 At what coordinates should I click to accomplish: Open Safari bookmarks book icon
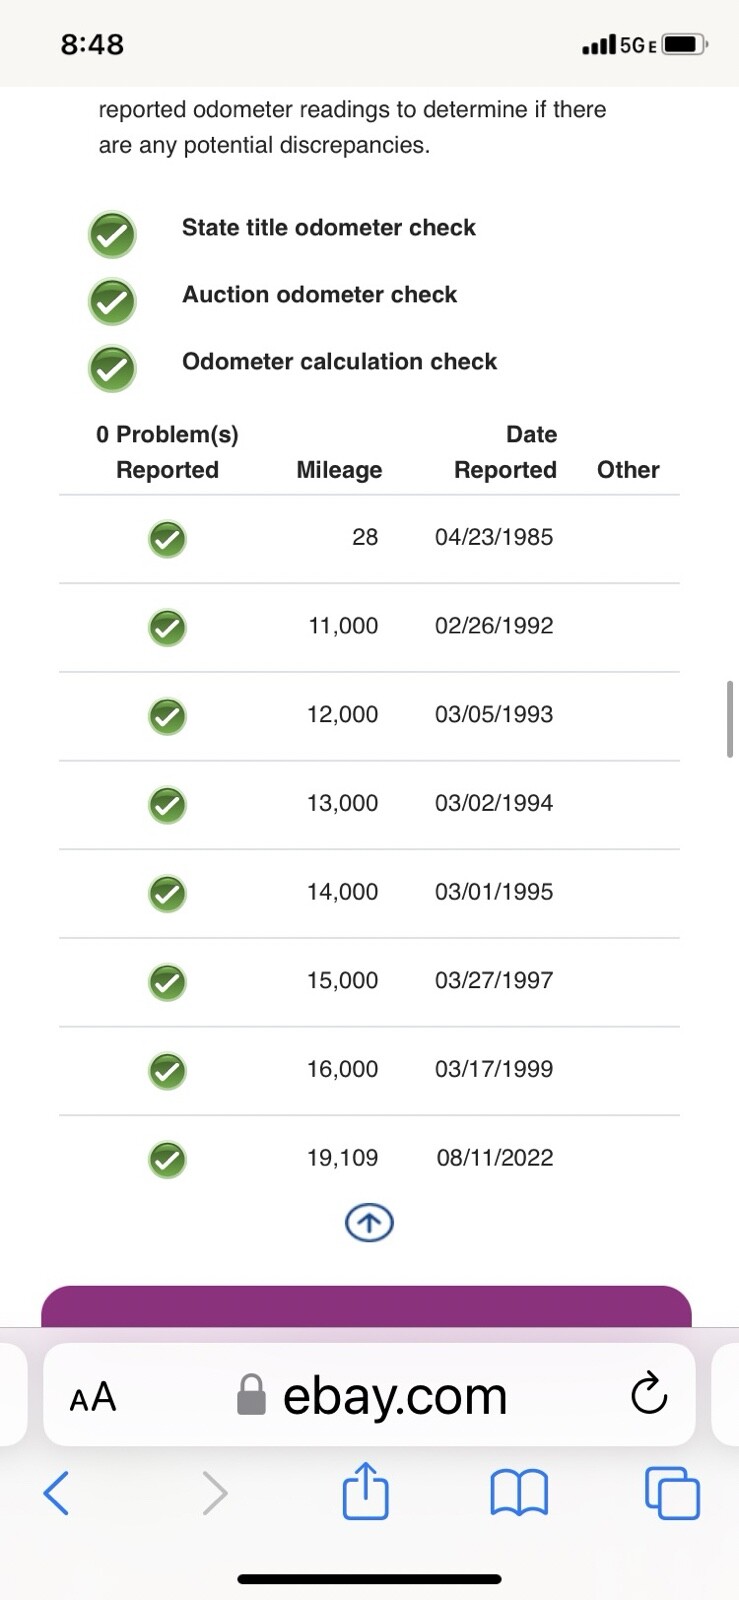[x=519, y=1493]
